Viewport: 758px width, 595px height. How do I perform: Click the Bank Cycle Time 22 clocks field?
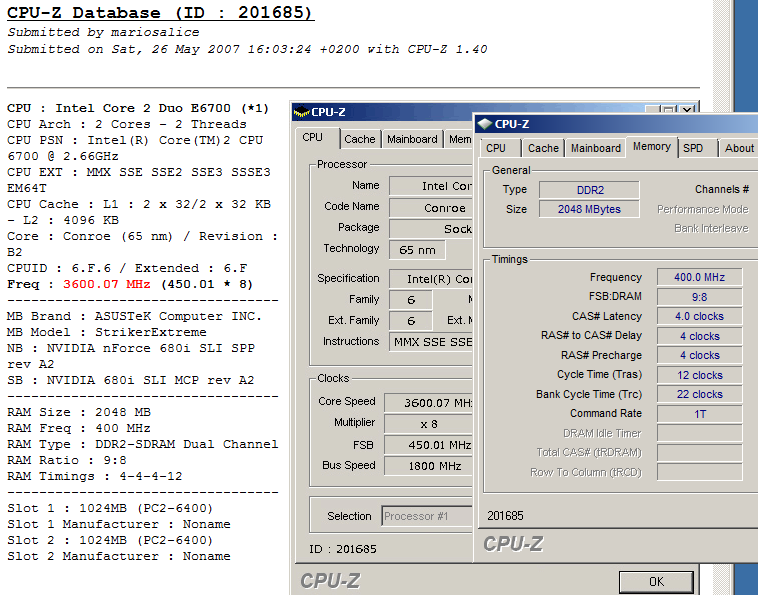click(x=699, y=394)
